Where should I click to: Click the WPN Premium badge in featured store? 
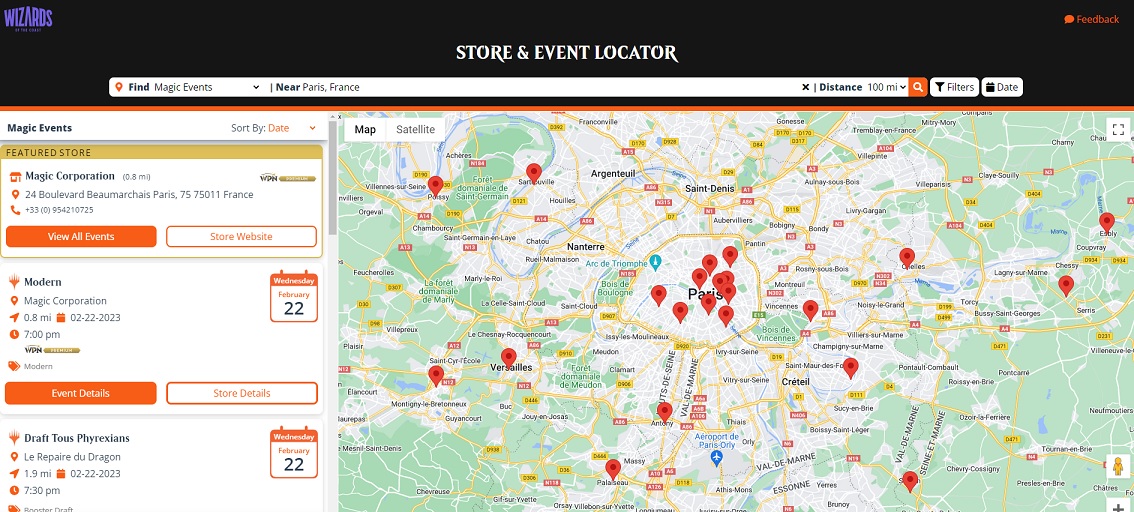(x=288, y=177)
